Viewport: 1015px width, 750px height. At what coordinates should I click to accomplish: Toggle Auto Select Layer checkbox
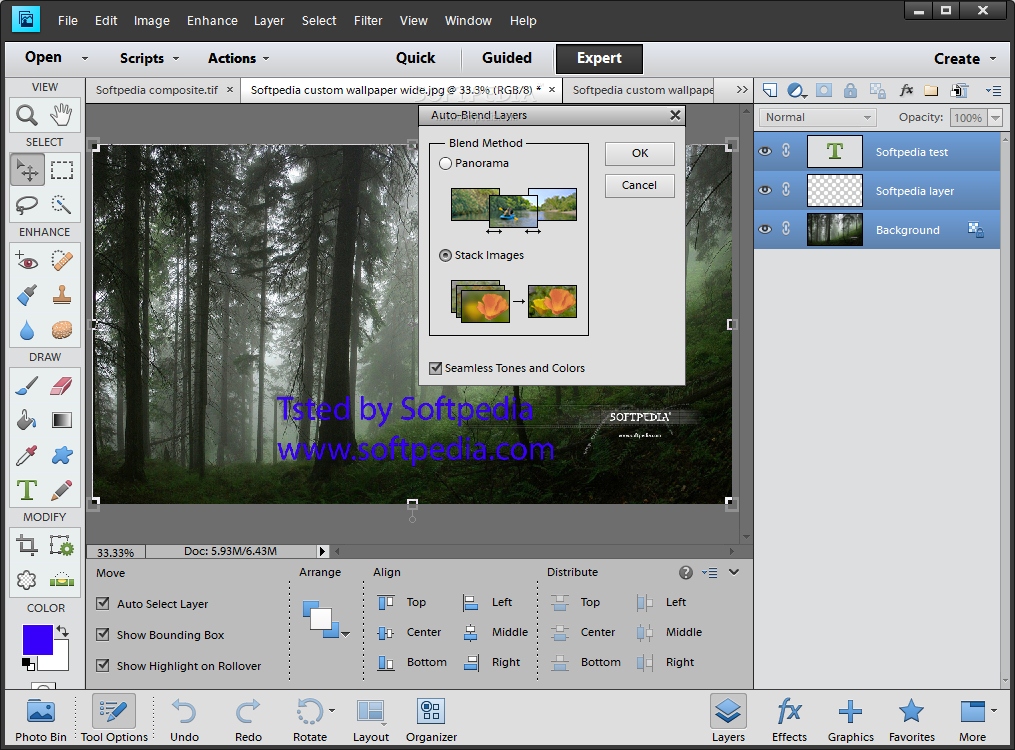coord(102,604)
